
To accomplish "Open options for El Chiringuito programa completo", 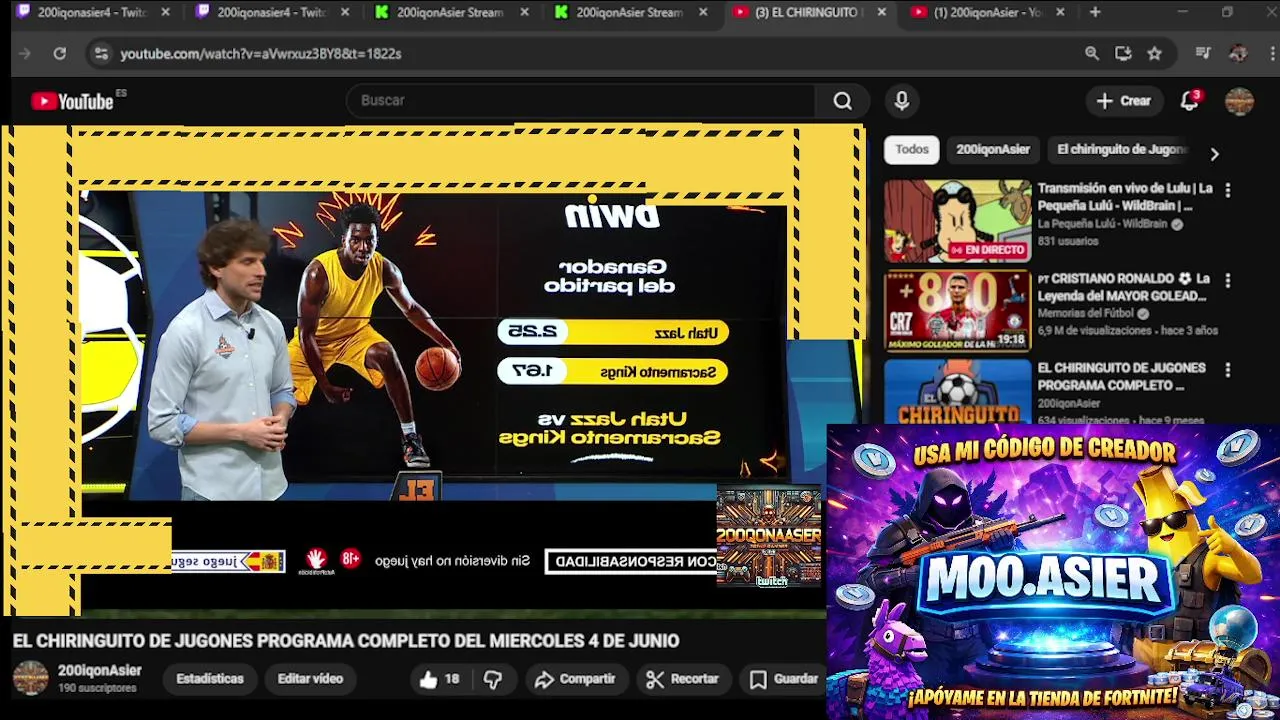I will coord(1228,370).
